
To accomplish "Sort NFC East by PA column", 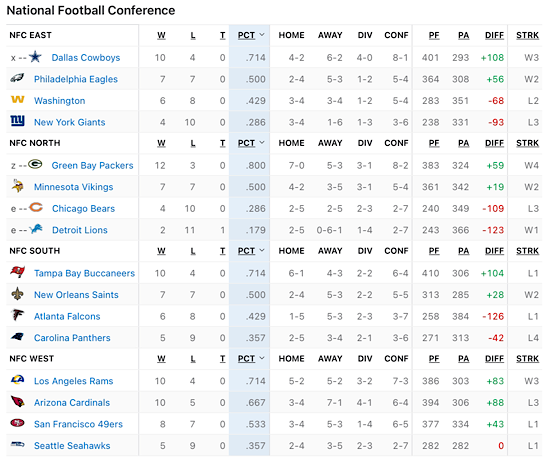I will [x=464, y=35].
